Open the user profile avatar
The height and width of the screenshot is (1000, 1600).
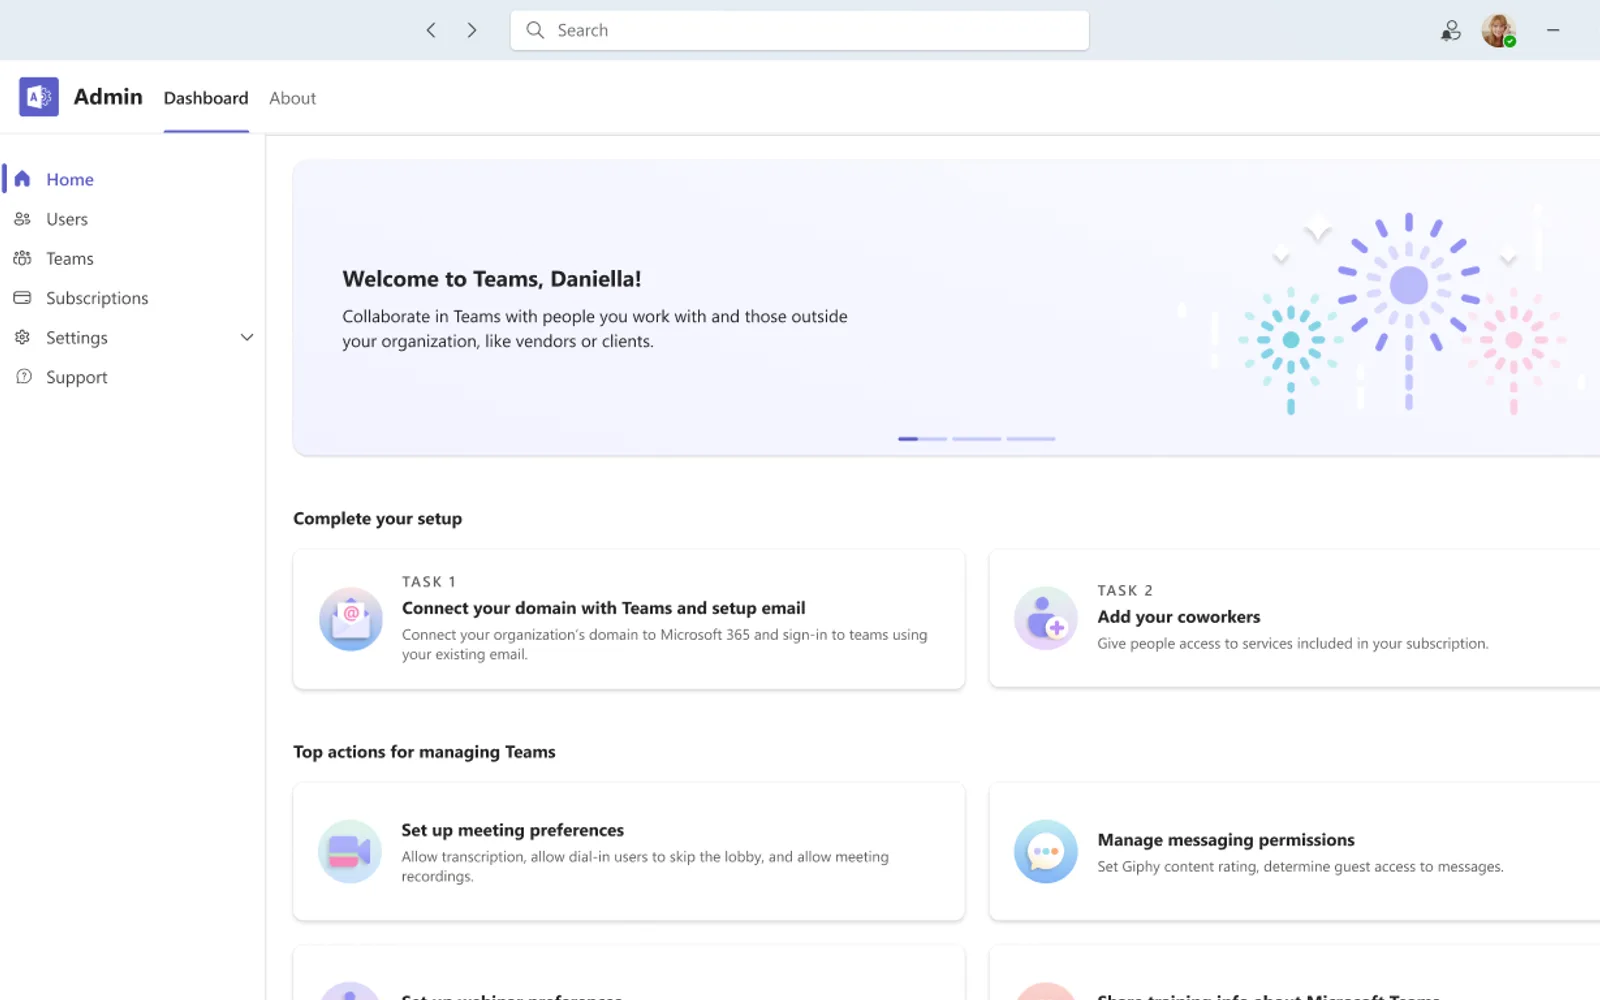point(1498,31)
